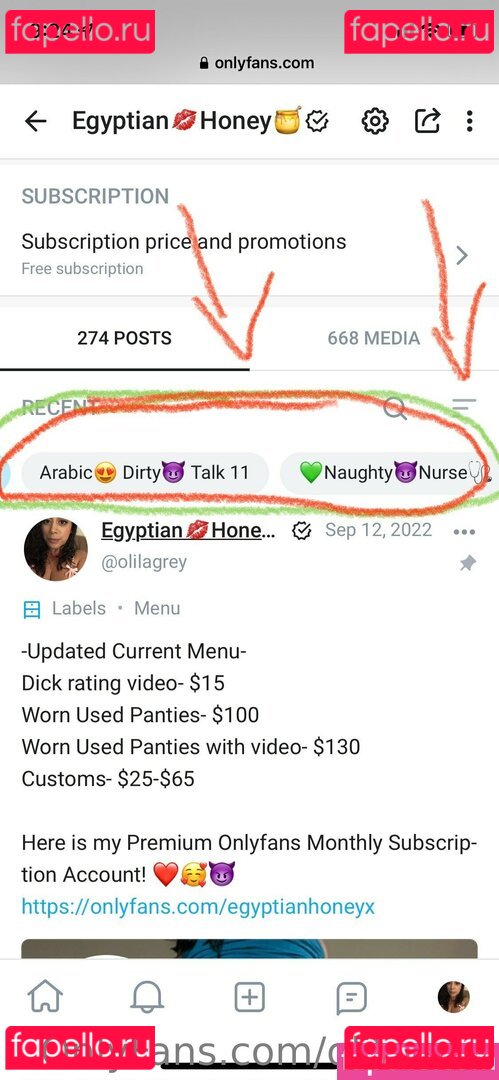Toggle the pin on the pinned post
Viewport: 499px width, 1080px height.
point(468,564)
